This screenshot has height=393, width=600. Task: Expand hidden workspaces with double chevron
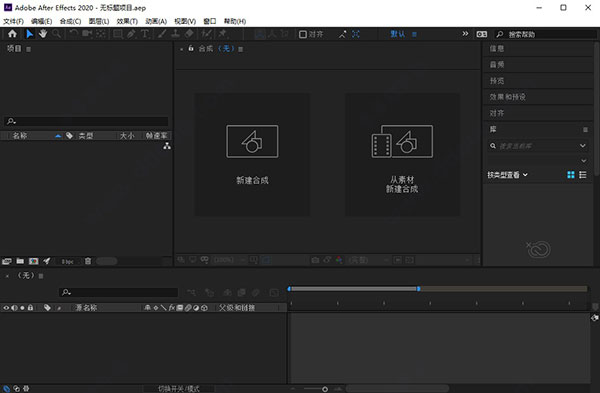click(465, 34)
